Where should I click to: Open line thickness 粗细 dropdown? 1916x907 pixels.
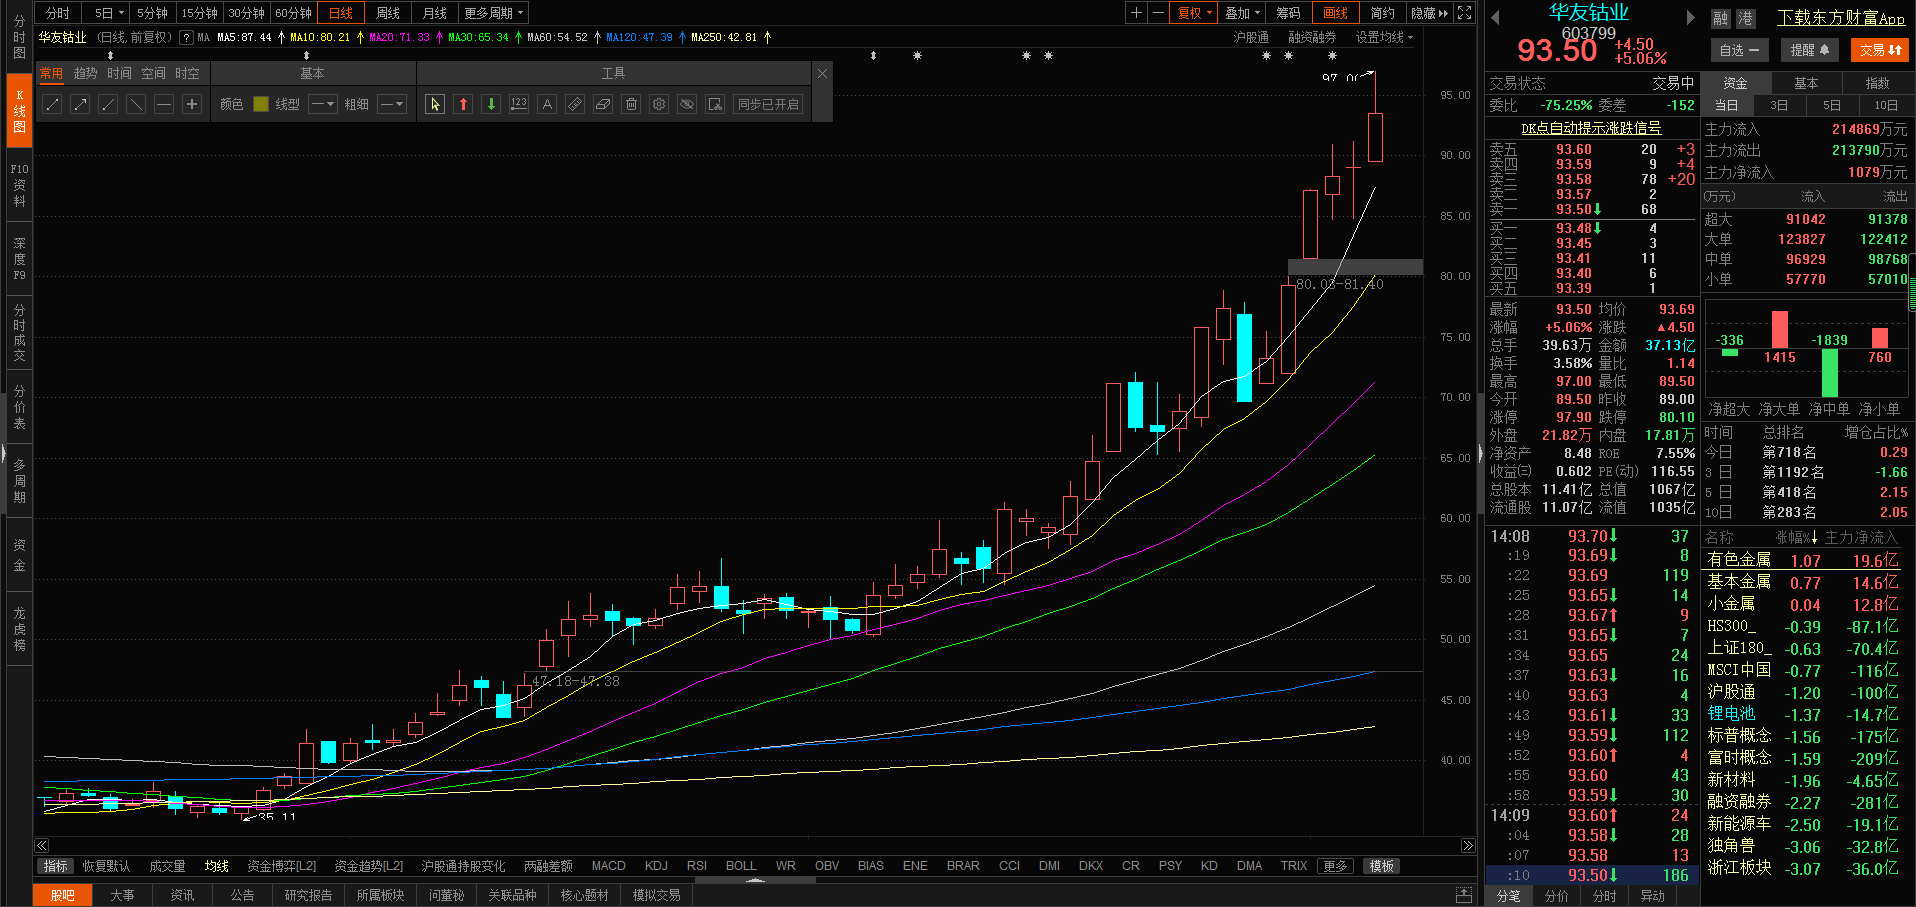click(x=392, y=104)
